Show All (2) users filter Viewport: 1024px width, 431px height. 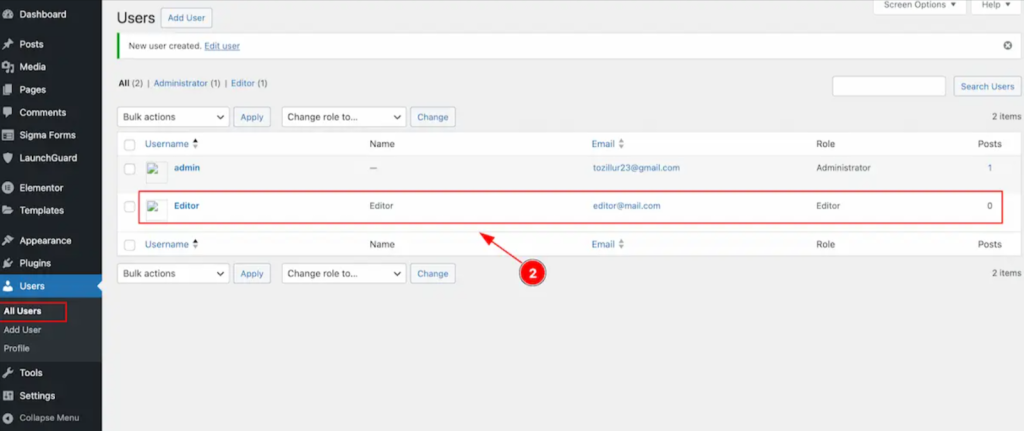131,84
